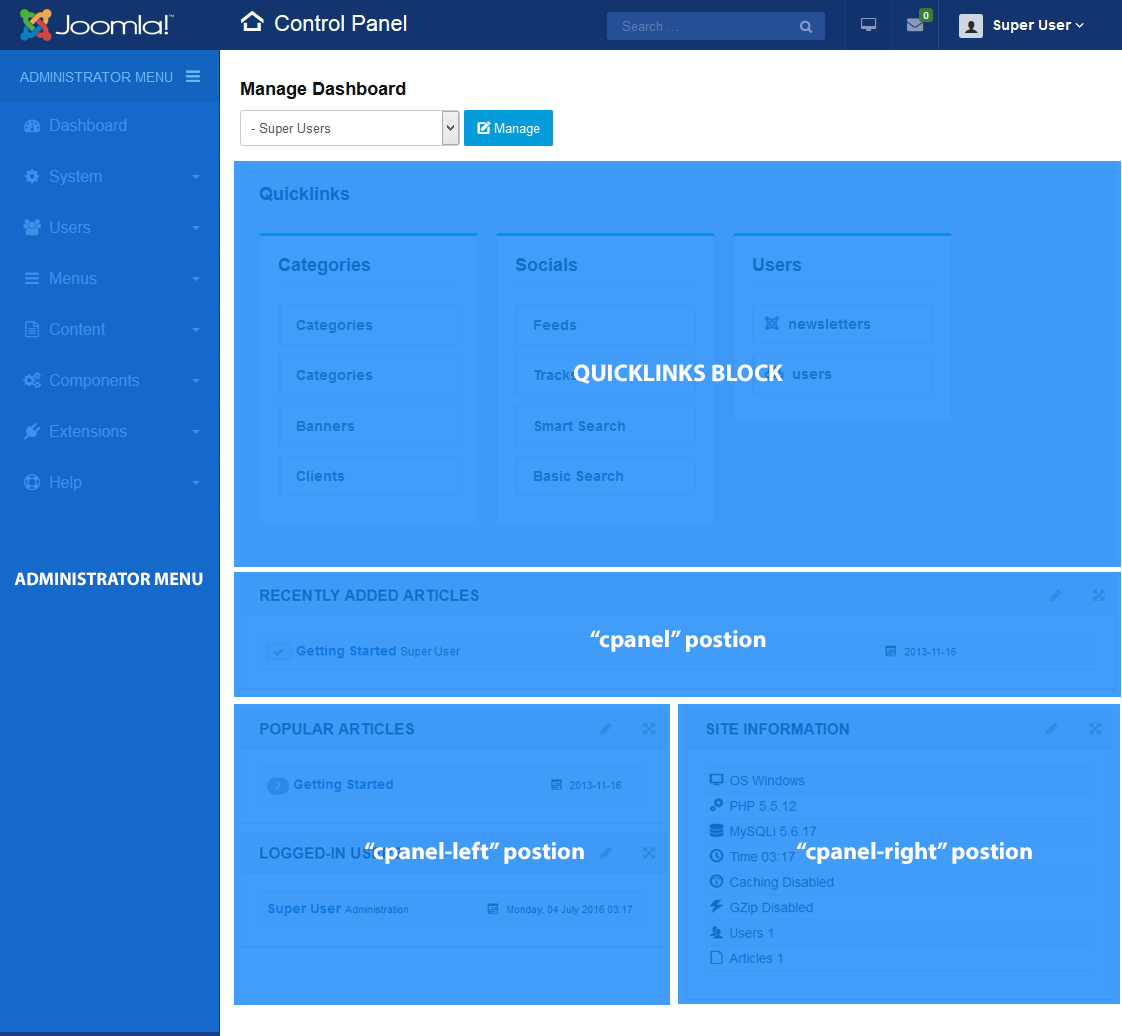Viewport: 1122px width, 1036px height.
Task: Open the Smart Search quicklink
Action: click(x=605, y=426)
